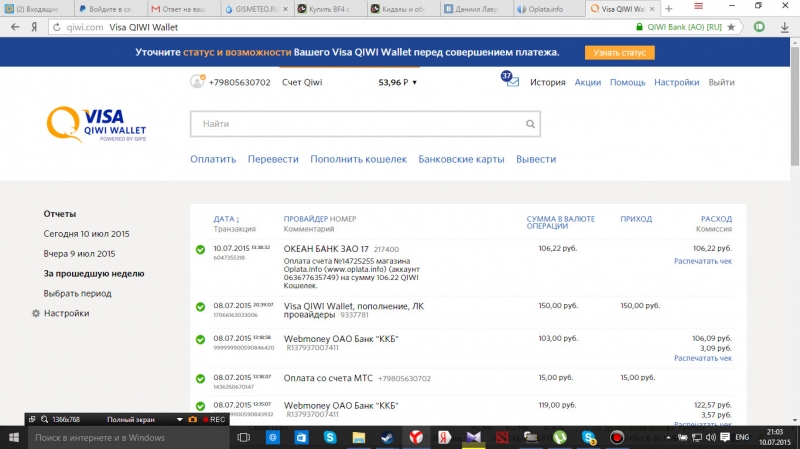
Task: Click the page vertical scrollbar thumb
Action: click(795, 106)
